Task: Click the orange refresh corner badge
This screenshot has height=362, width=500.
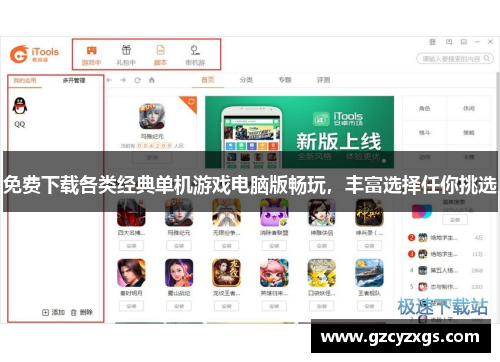Action: pos(191,102)
